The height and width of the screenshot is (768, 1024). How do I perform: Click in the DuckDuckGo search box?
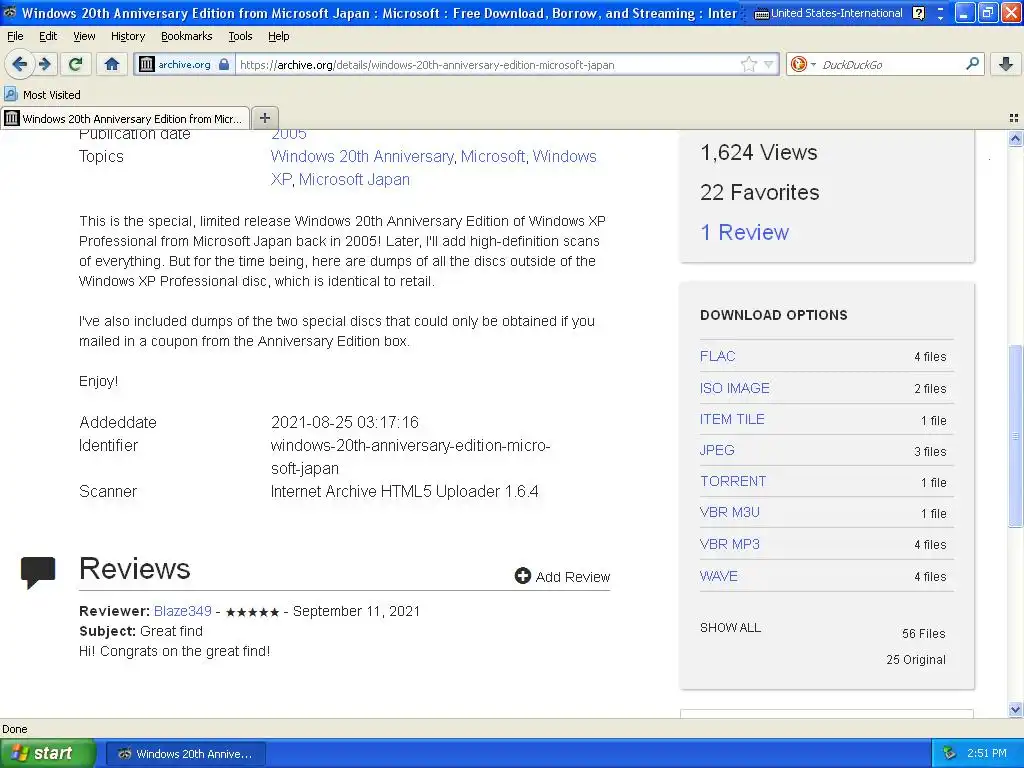click(x=891, y=65)
